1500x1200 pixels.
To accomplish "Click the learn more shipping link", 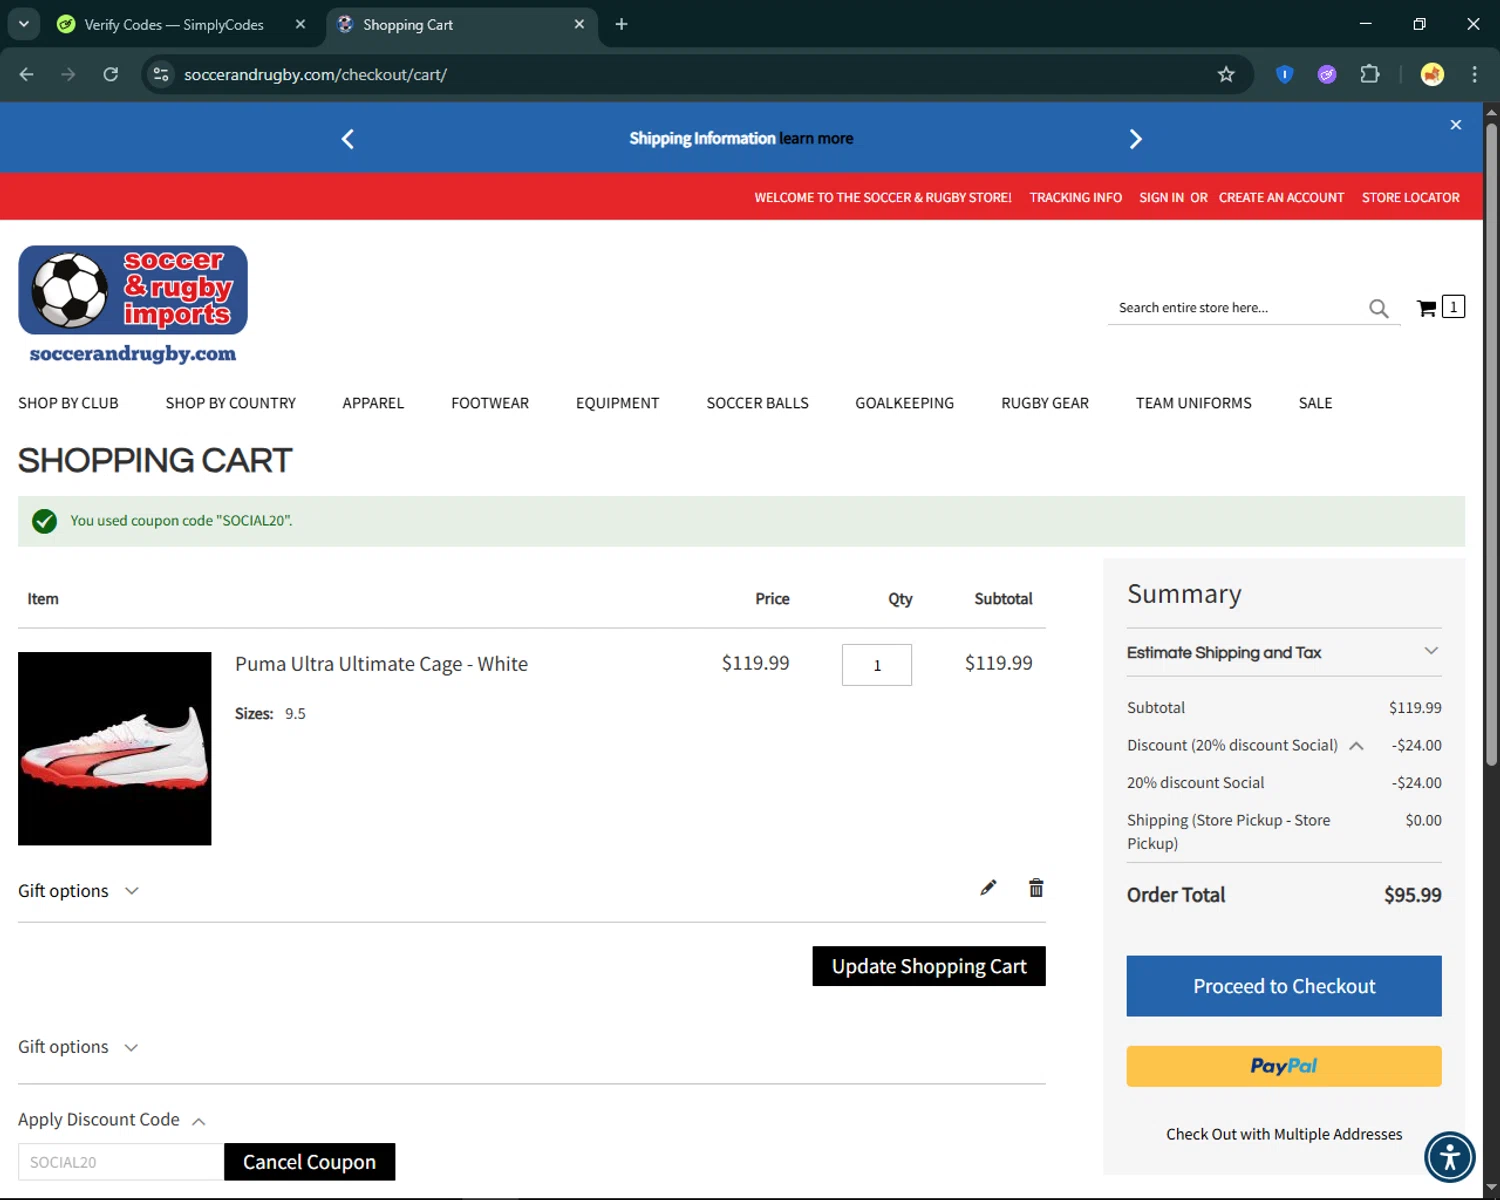I will point(816,138).
